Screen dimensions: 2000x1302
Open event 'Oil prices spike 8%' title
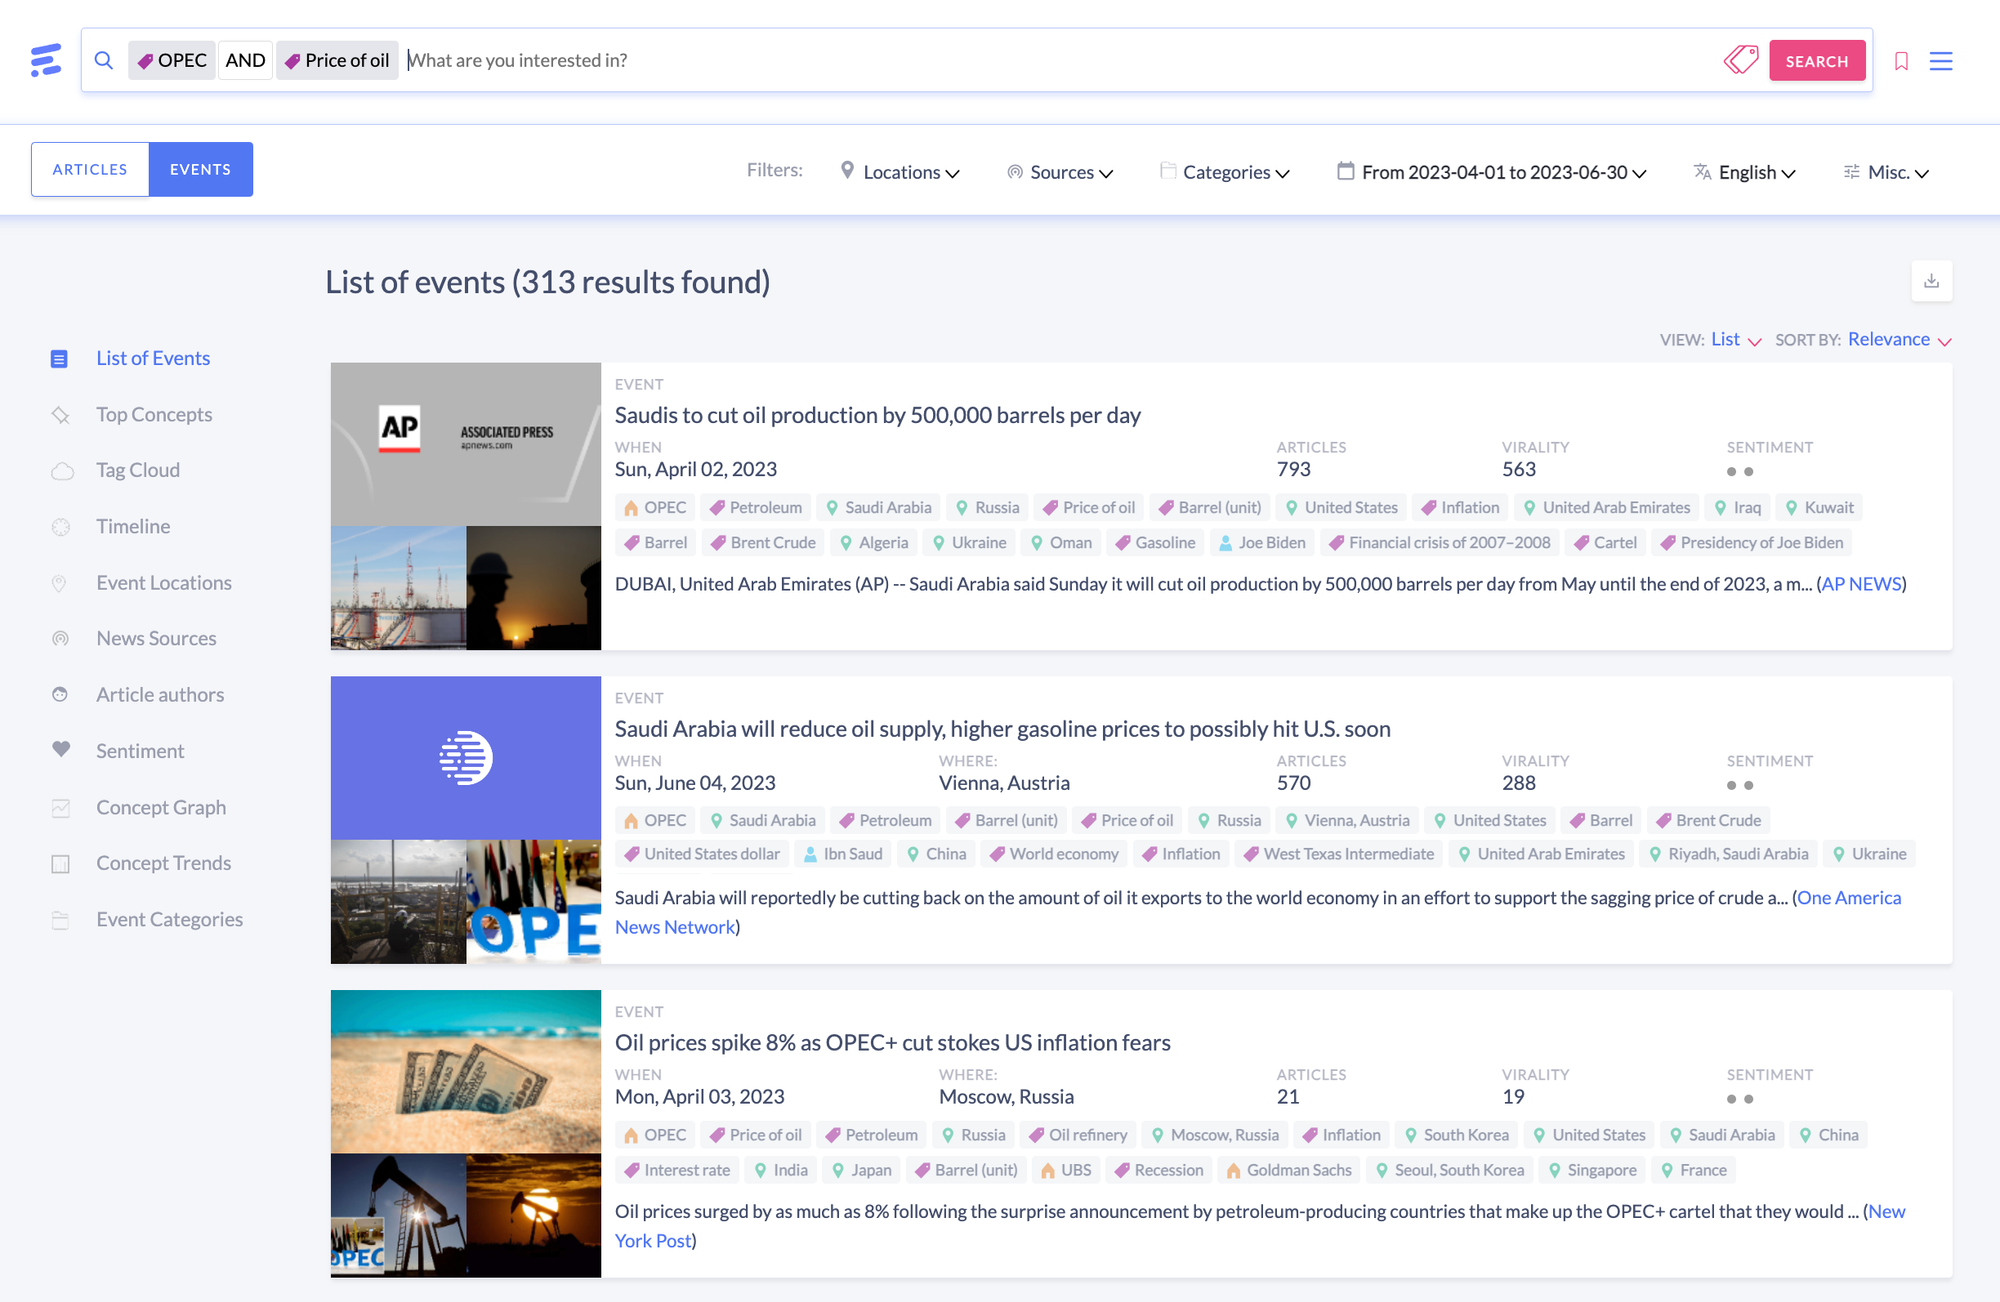point(892,1042)
